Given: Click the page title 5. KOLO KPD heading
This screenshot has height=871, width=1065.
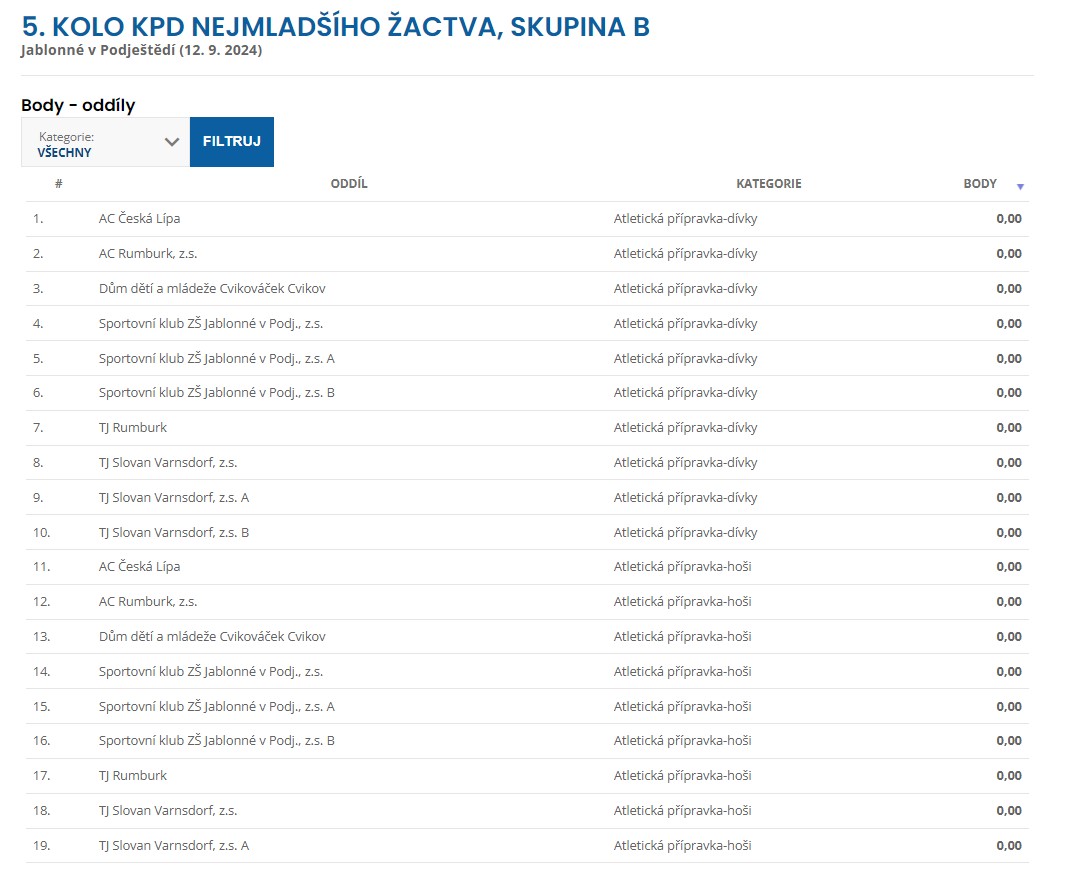Looking at the screenshot, I should 336,26.
